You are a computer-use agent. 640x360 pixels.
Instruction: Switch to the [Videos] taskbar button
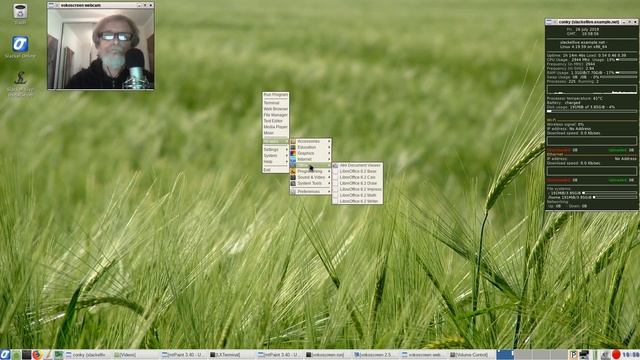click(x=136, y=355)
